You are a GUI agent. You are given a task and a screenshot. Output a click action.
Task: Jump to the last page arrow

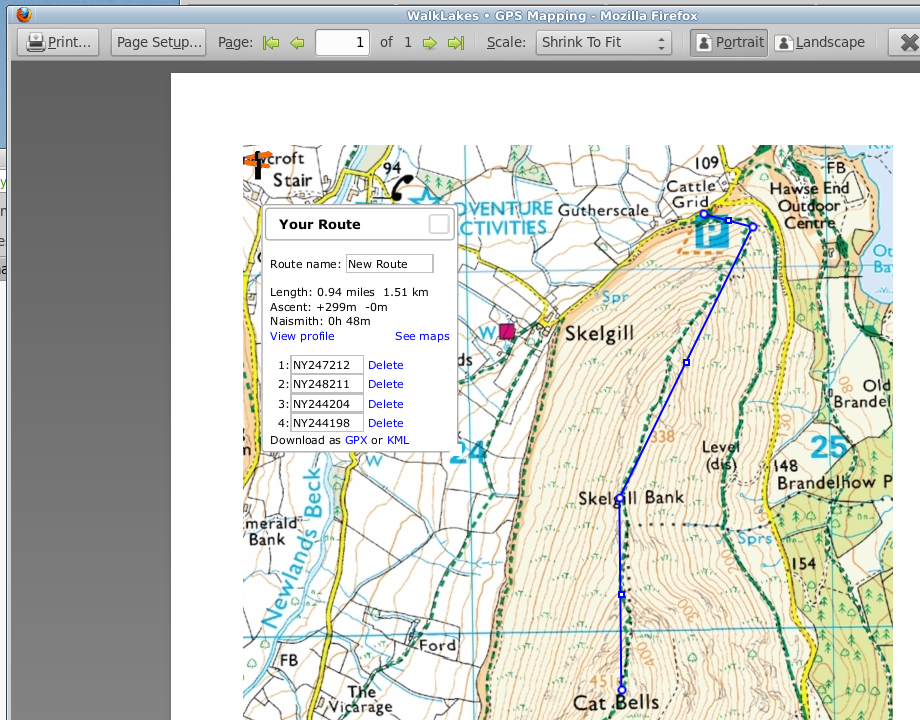[x=456, y=42]
